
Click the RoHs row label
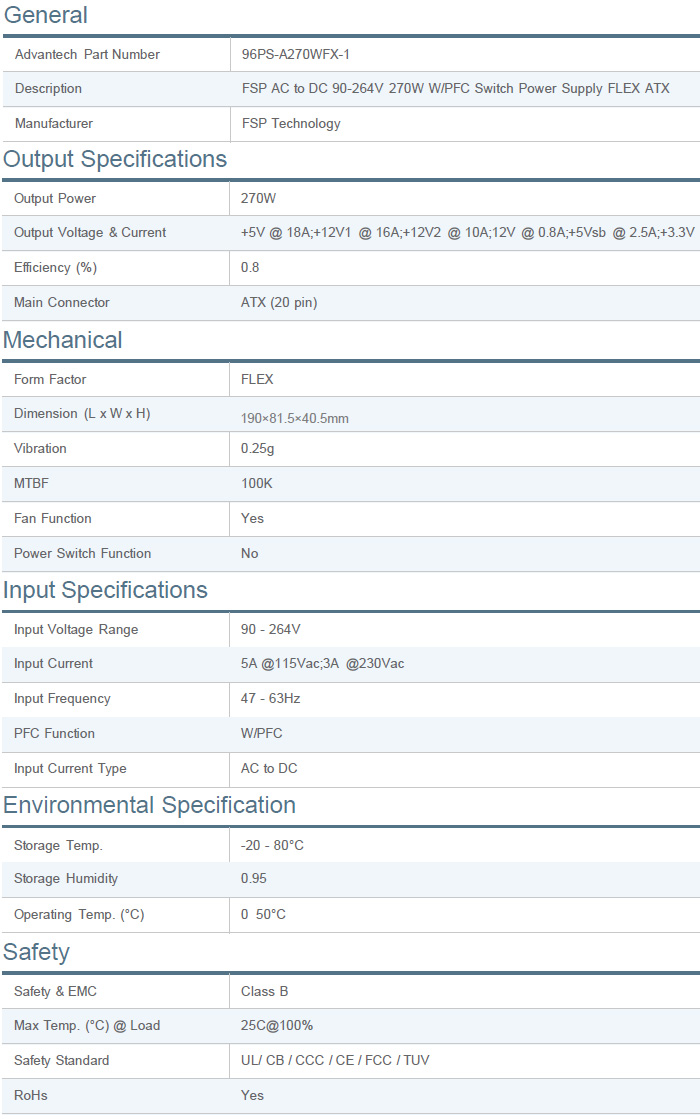point(31,1096)
